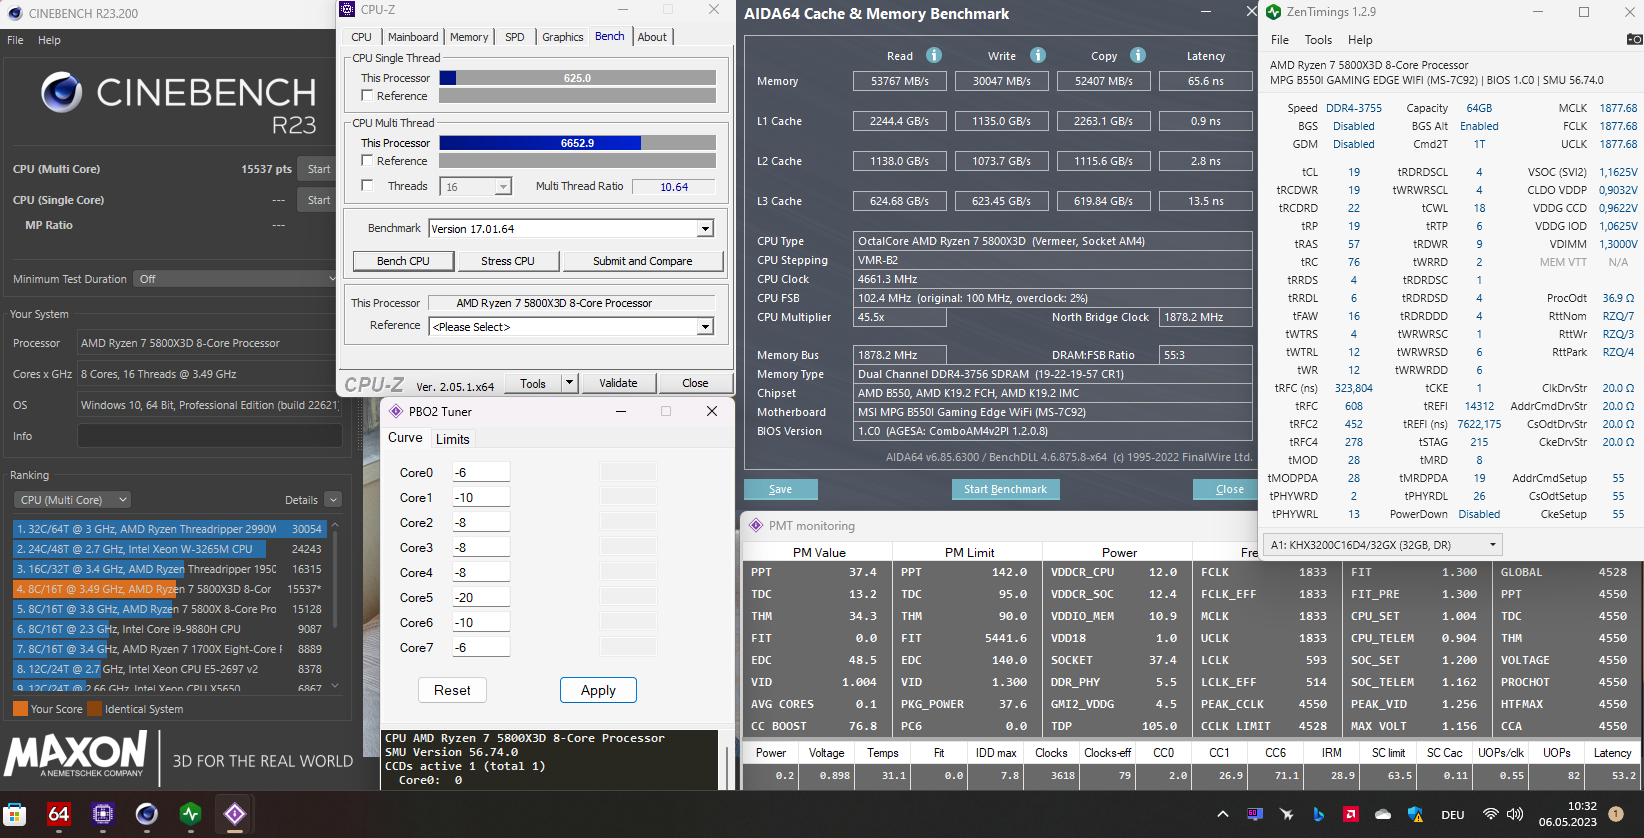Enable Single Thread Reference checkbox in CPU-Z

point(367,96)
